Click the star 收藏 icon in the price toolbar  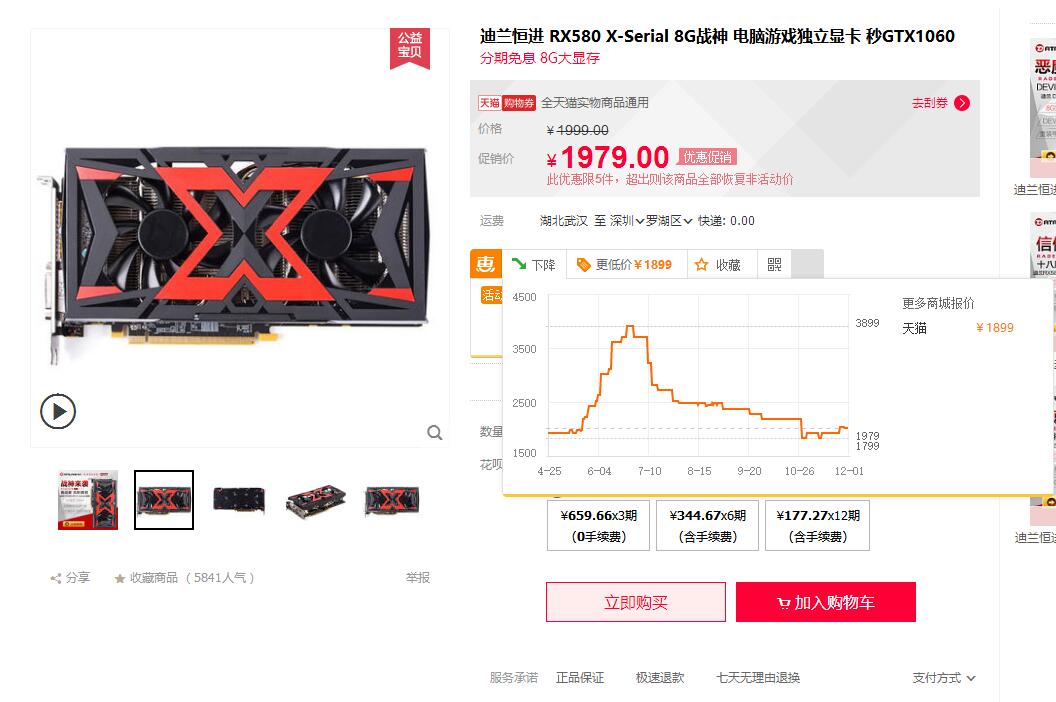[702, 265]
